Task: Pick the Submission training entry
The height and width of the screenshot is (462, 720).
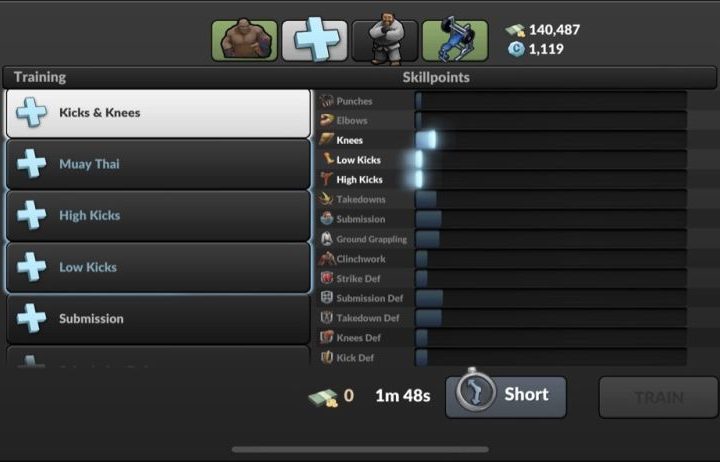Action: (158, 319)
